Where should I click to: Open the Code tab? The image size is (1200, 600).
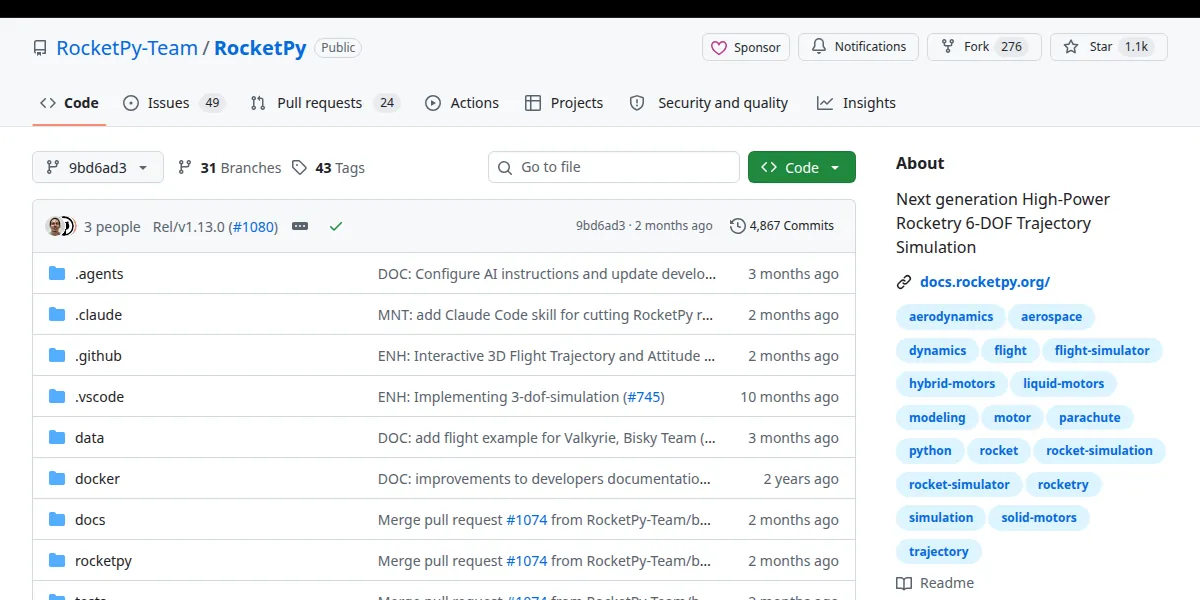coord(69,103)
